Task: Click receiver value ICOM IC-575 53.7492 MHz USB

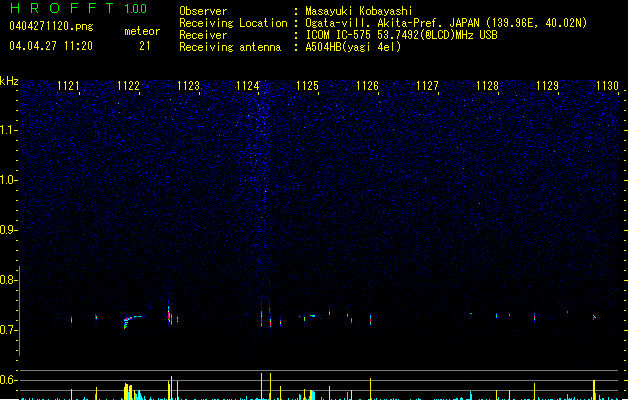Action: click(402, 35)
